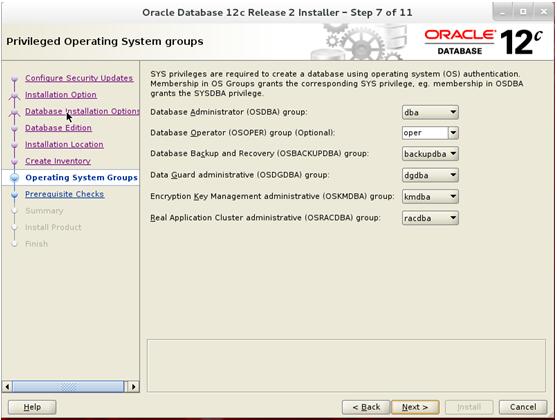Go to the Create Inventory step
Viewport: 557px width, 420px height.
pos(58,161)
